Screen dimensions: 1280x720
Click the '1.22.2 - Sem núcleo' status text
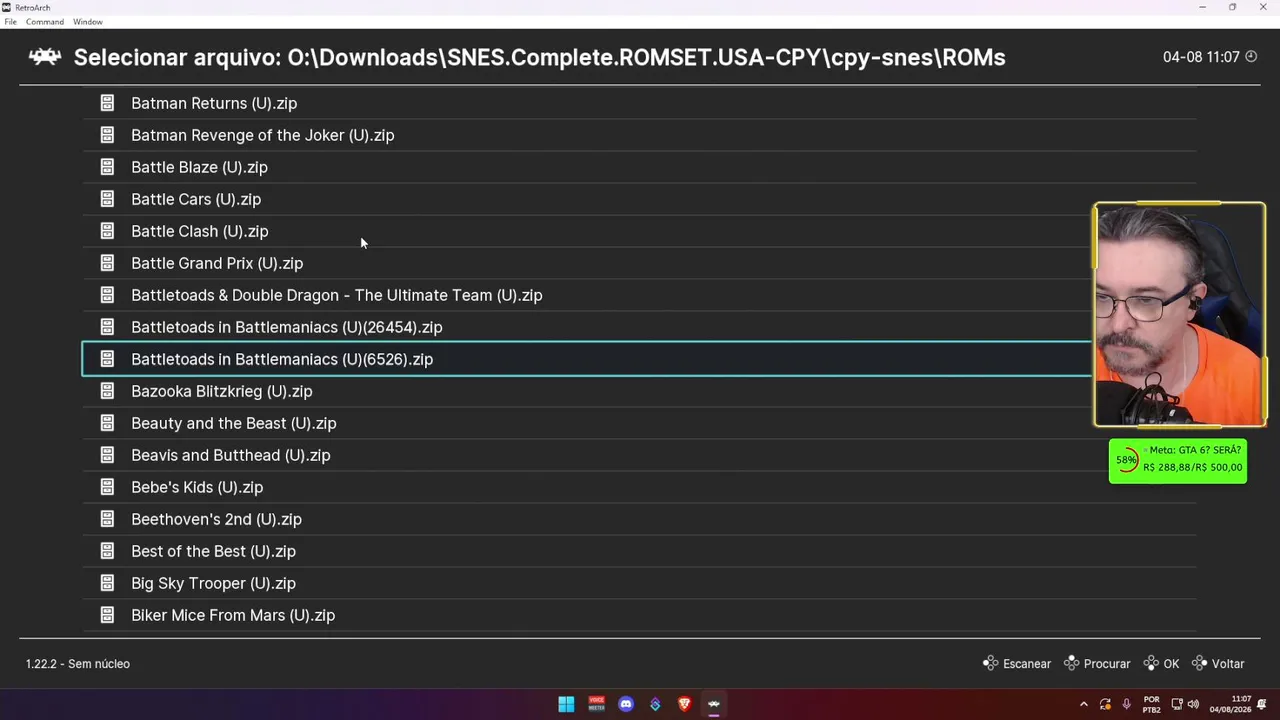click(78, 664)
